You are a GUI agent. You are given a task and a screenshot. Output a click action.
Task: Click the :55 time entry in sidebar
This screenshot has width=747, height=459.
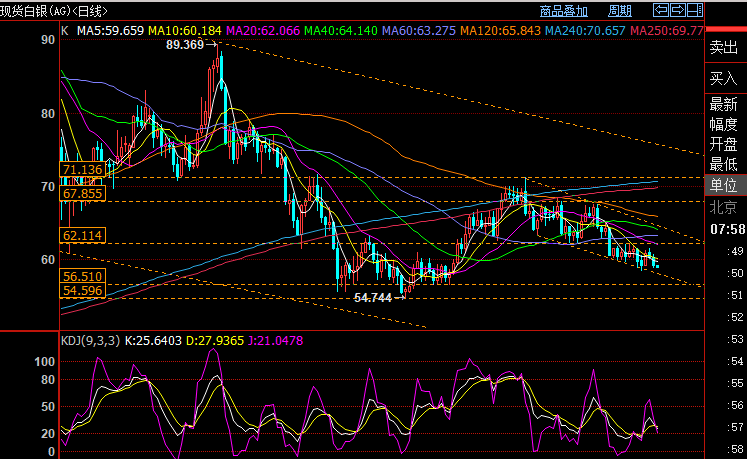click(x=735, y=383)
